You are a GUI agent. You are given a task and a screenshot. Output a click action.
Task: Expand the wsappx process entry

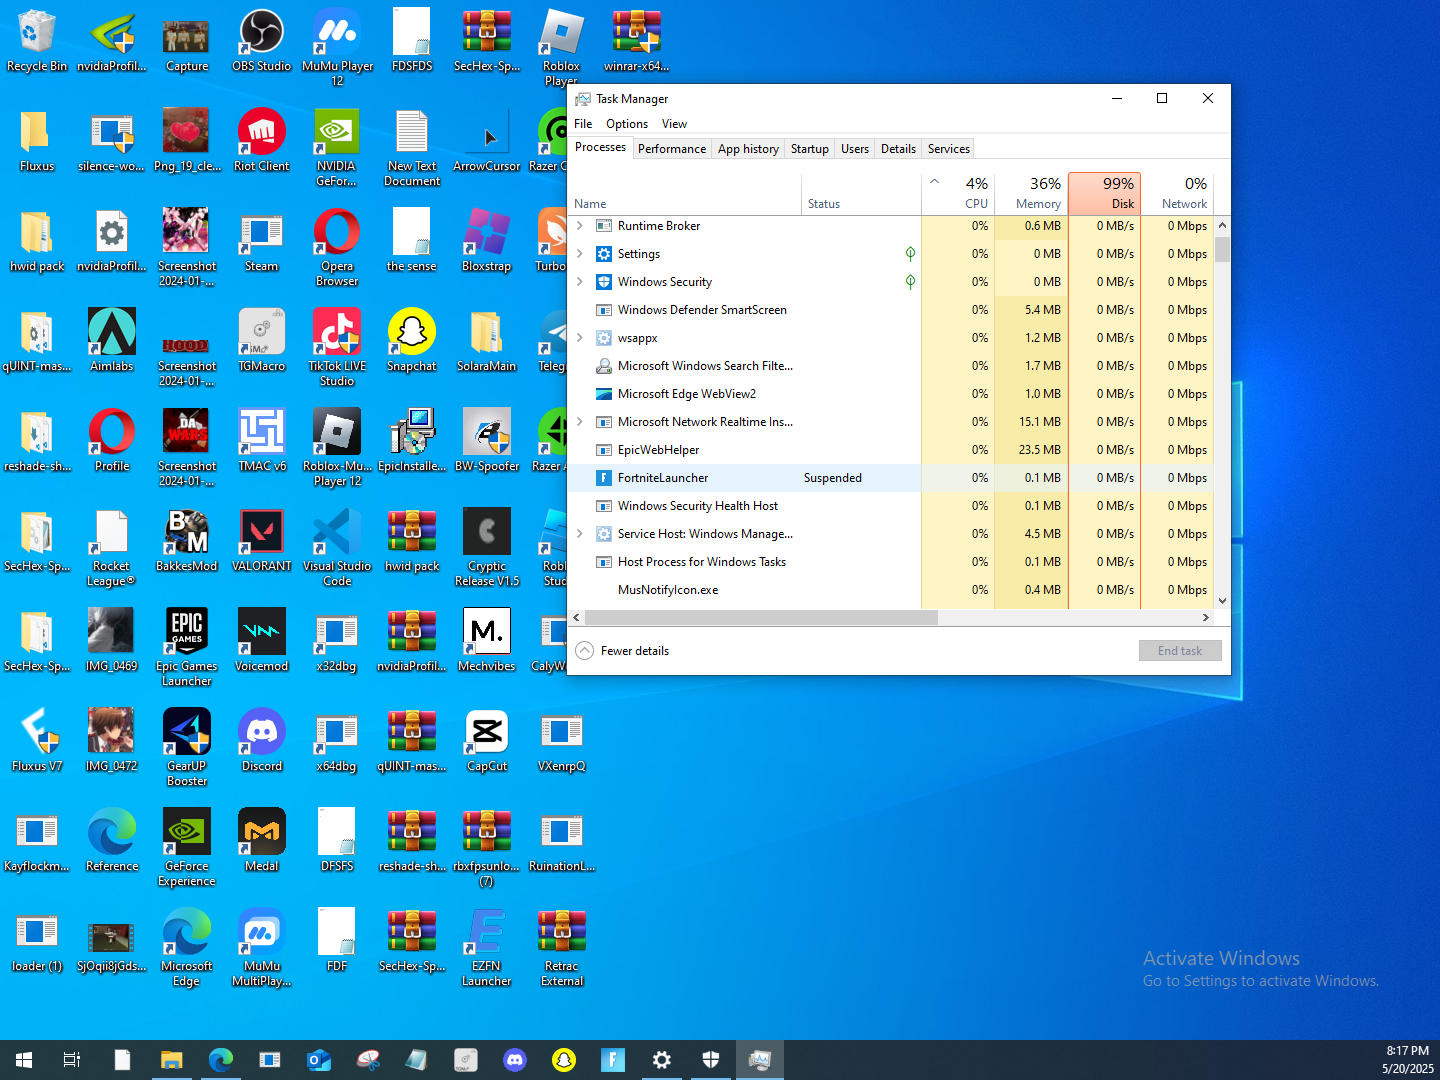point(580,338)
